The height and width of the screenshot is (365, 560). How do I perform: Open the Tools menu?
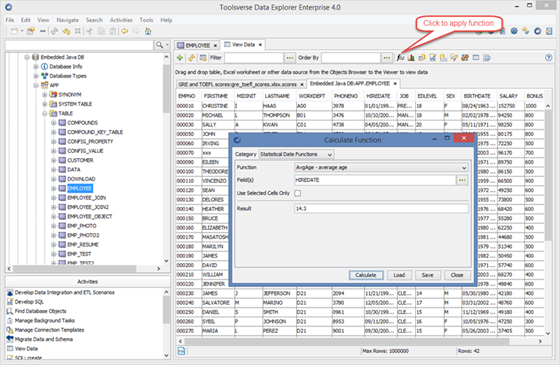click(x=146, y=20)
